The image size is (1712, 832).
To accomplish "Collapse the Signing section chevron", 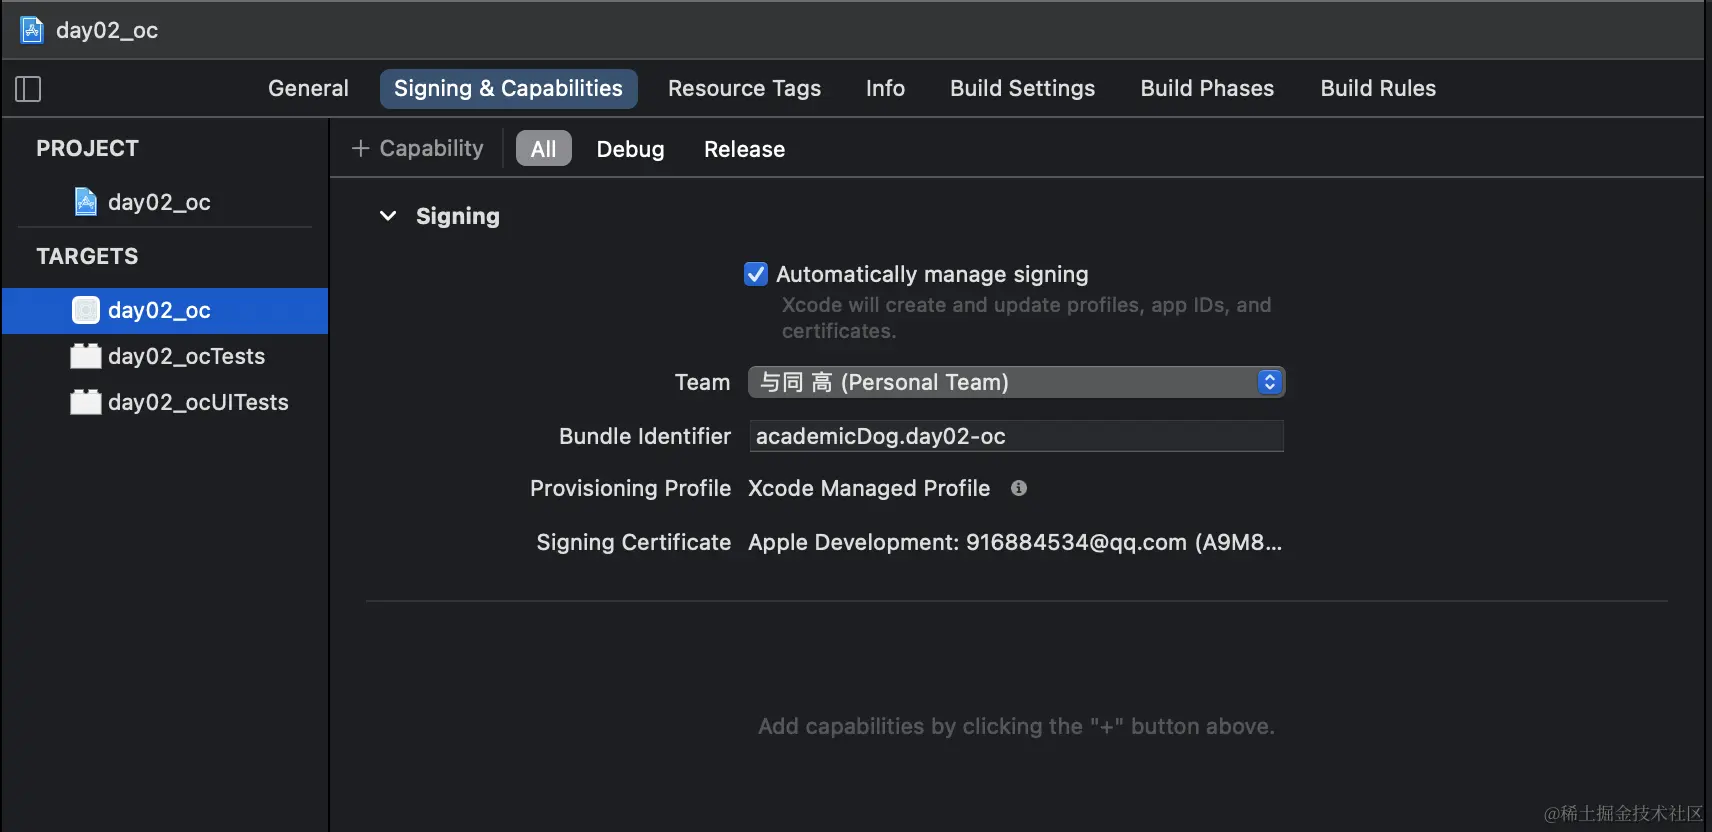I will pos(388,216).
